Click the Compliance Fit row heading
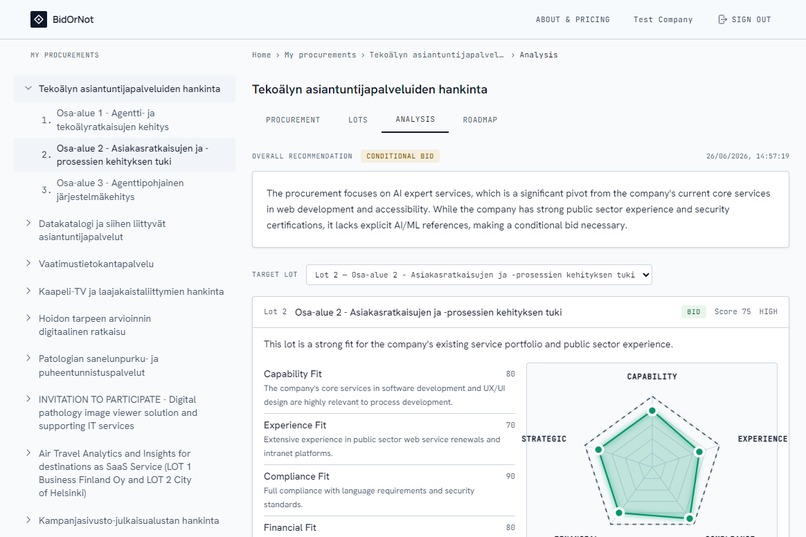Screen dimensions: 806x537 (296, 476)
